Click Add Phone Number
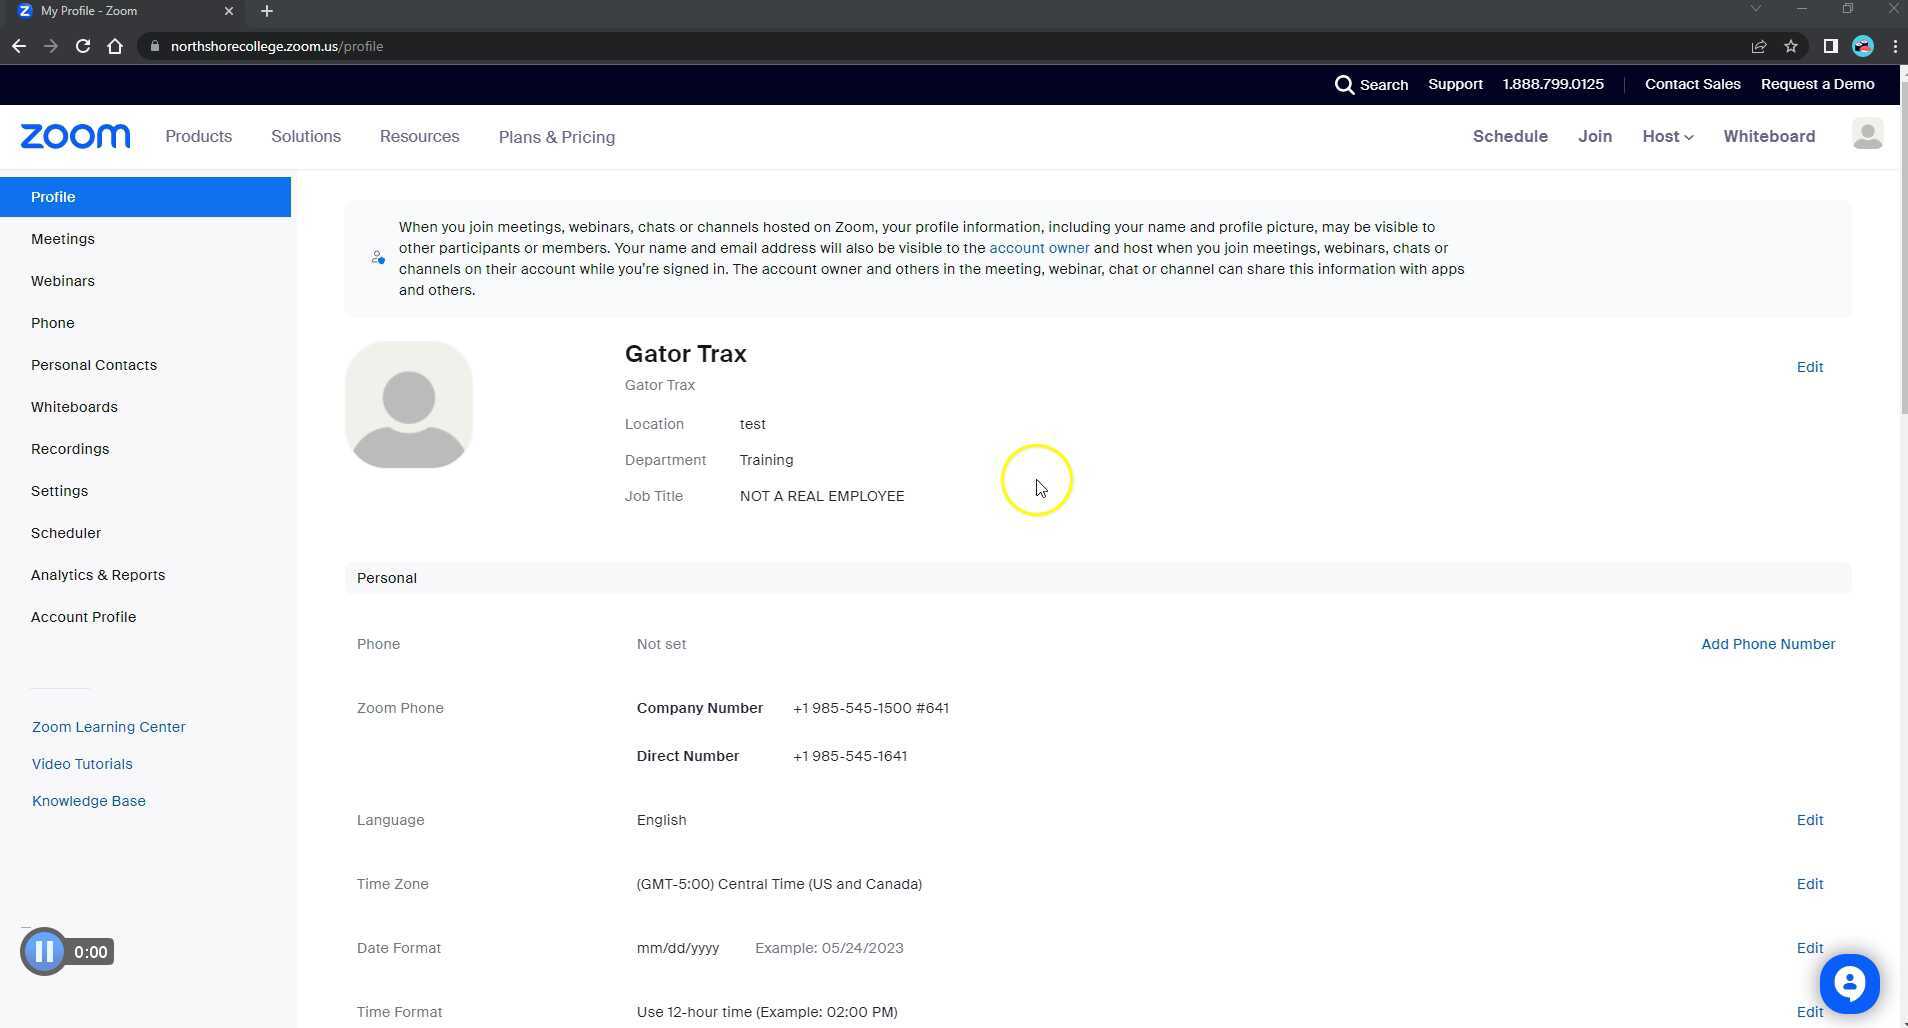The image size is (1908, 1028). [1766, 644]
